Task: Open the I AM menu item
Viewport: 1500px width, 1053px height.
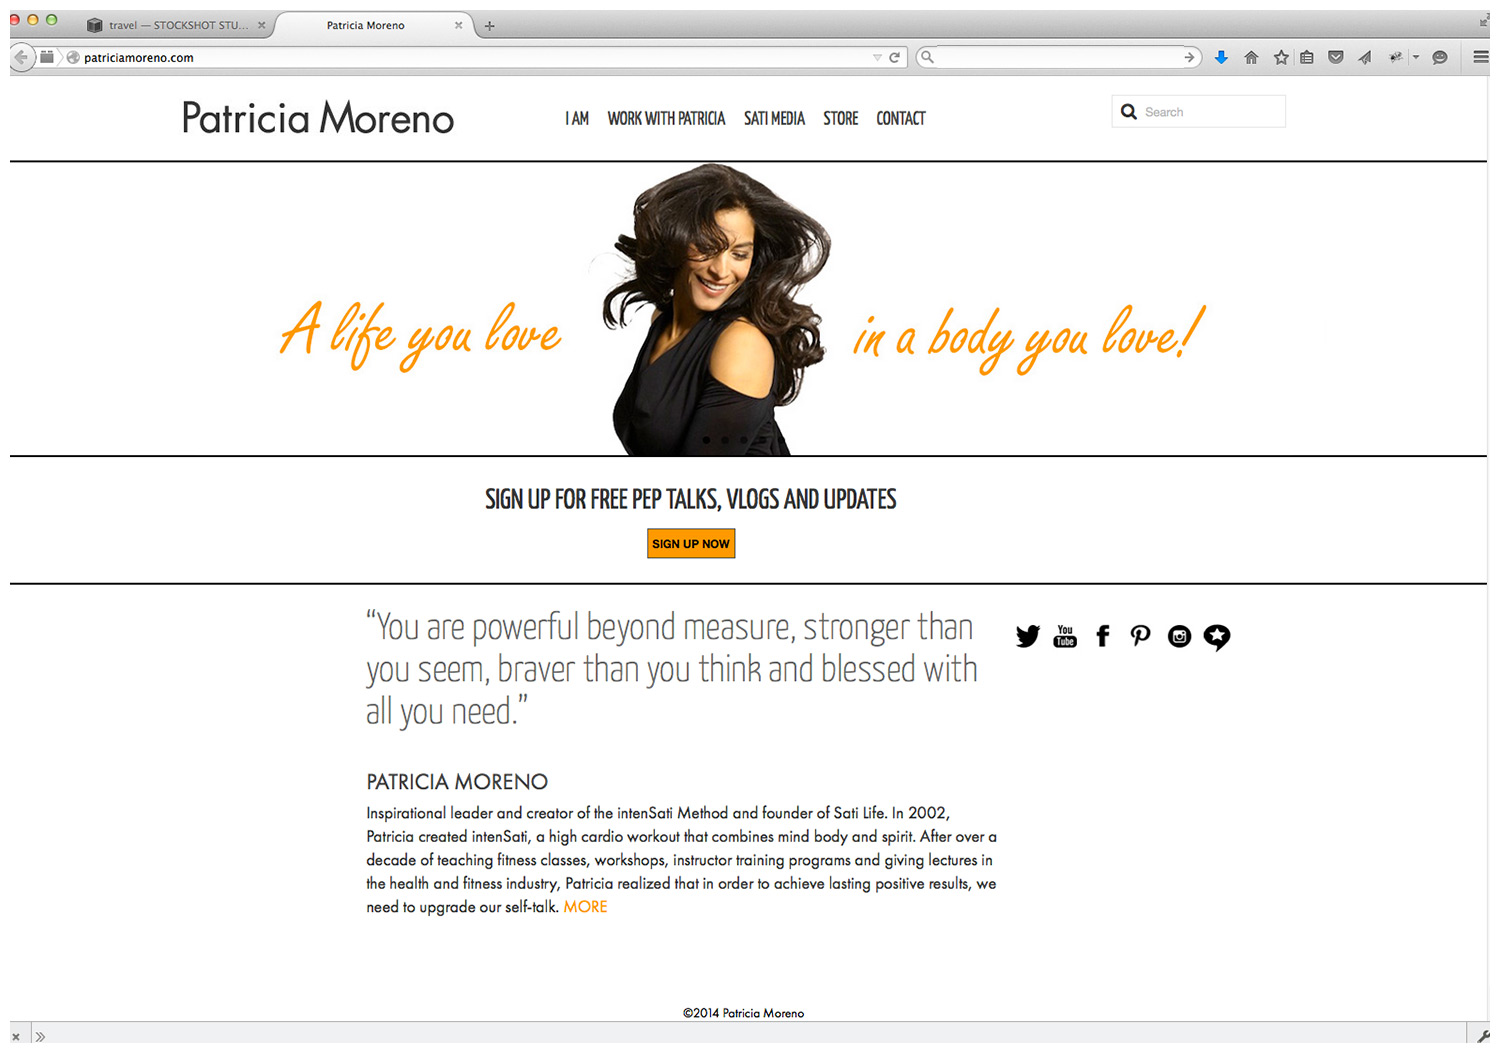Action: pos(577,118)
